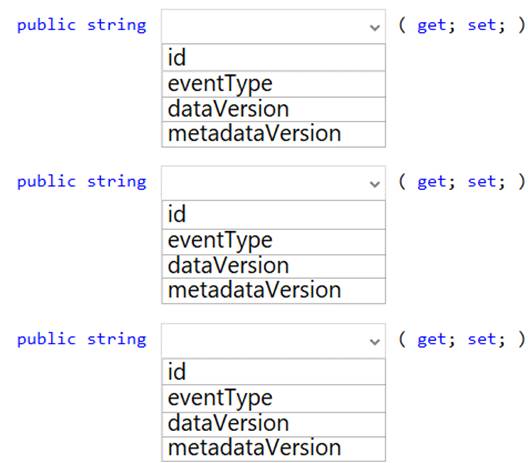Pick dataVersion in the second dropdown list
Viewport: 528px width, 463px height.
tap(273, 266)
